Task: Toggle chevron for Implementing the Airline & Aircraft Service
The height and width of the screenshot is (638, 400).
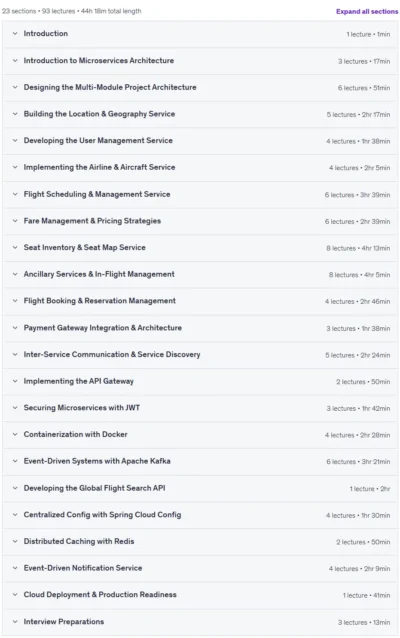Action: click(15, 167)
